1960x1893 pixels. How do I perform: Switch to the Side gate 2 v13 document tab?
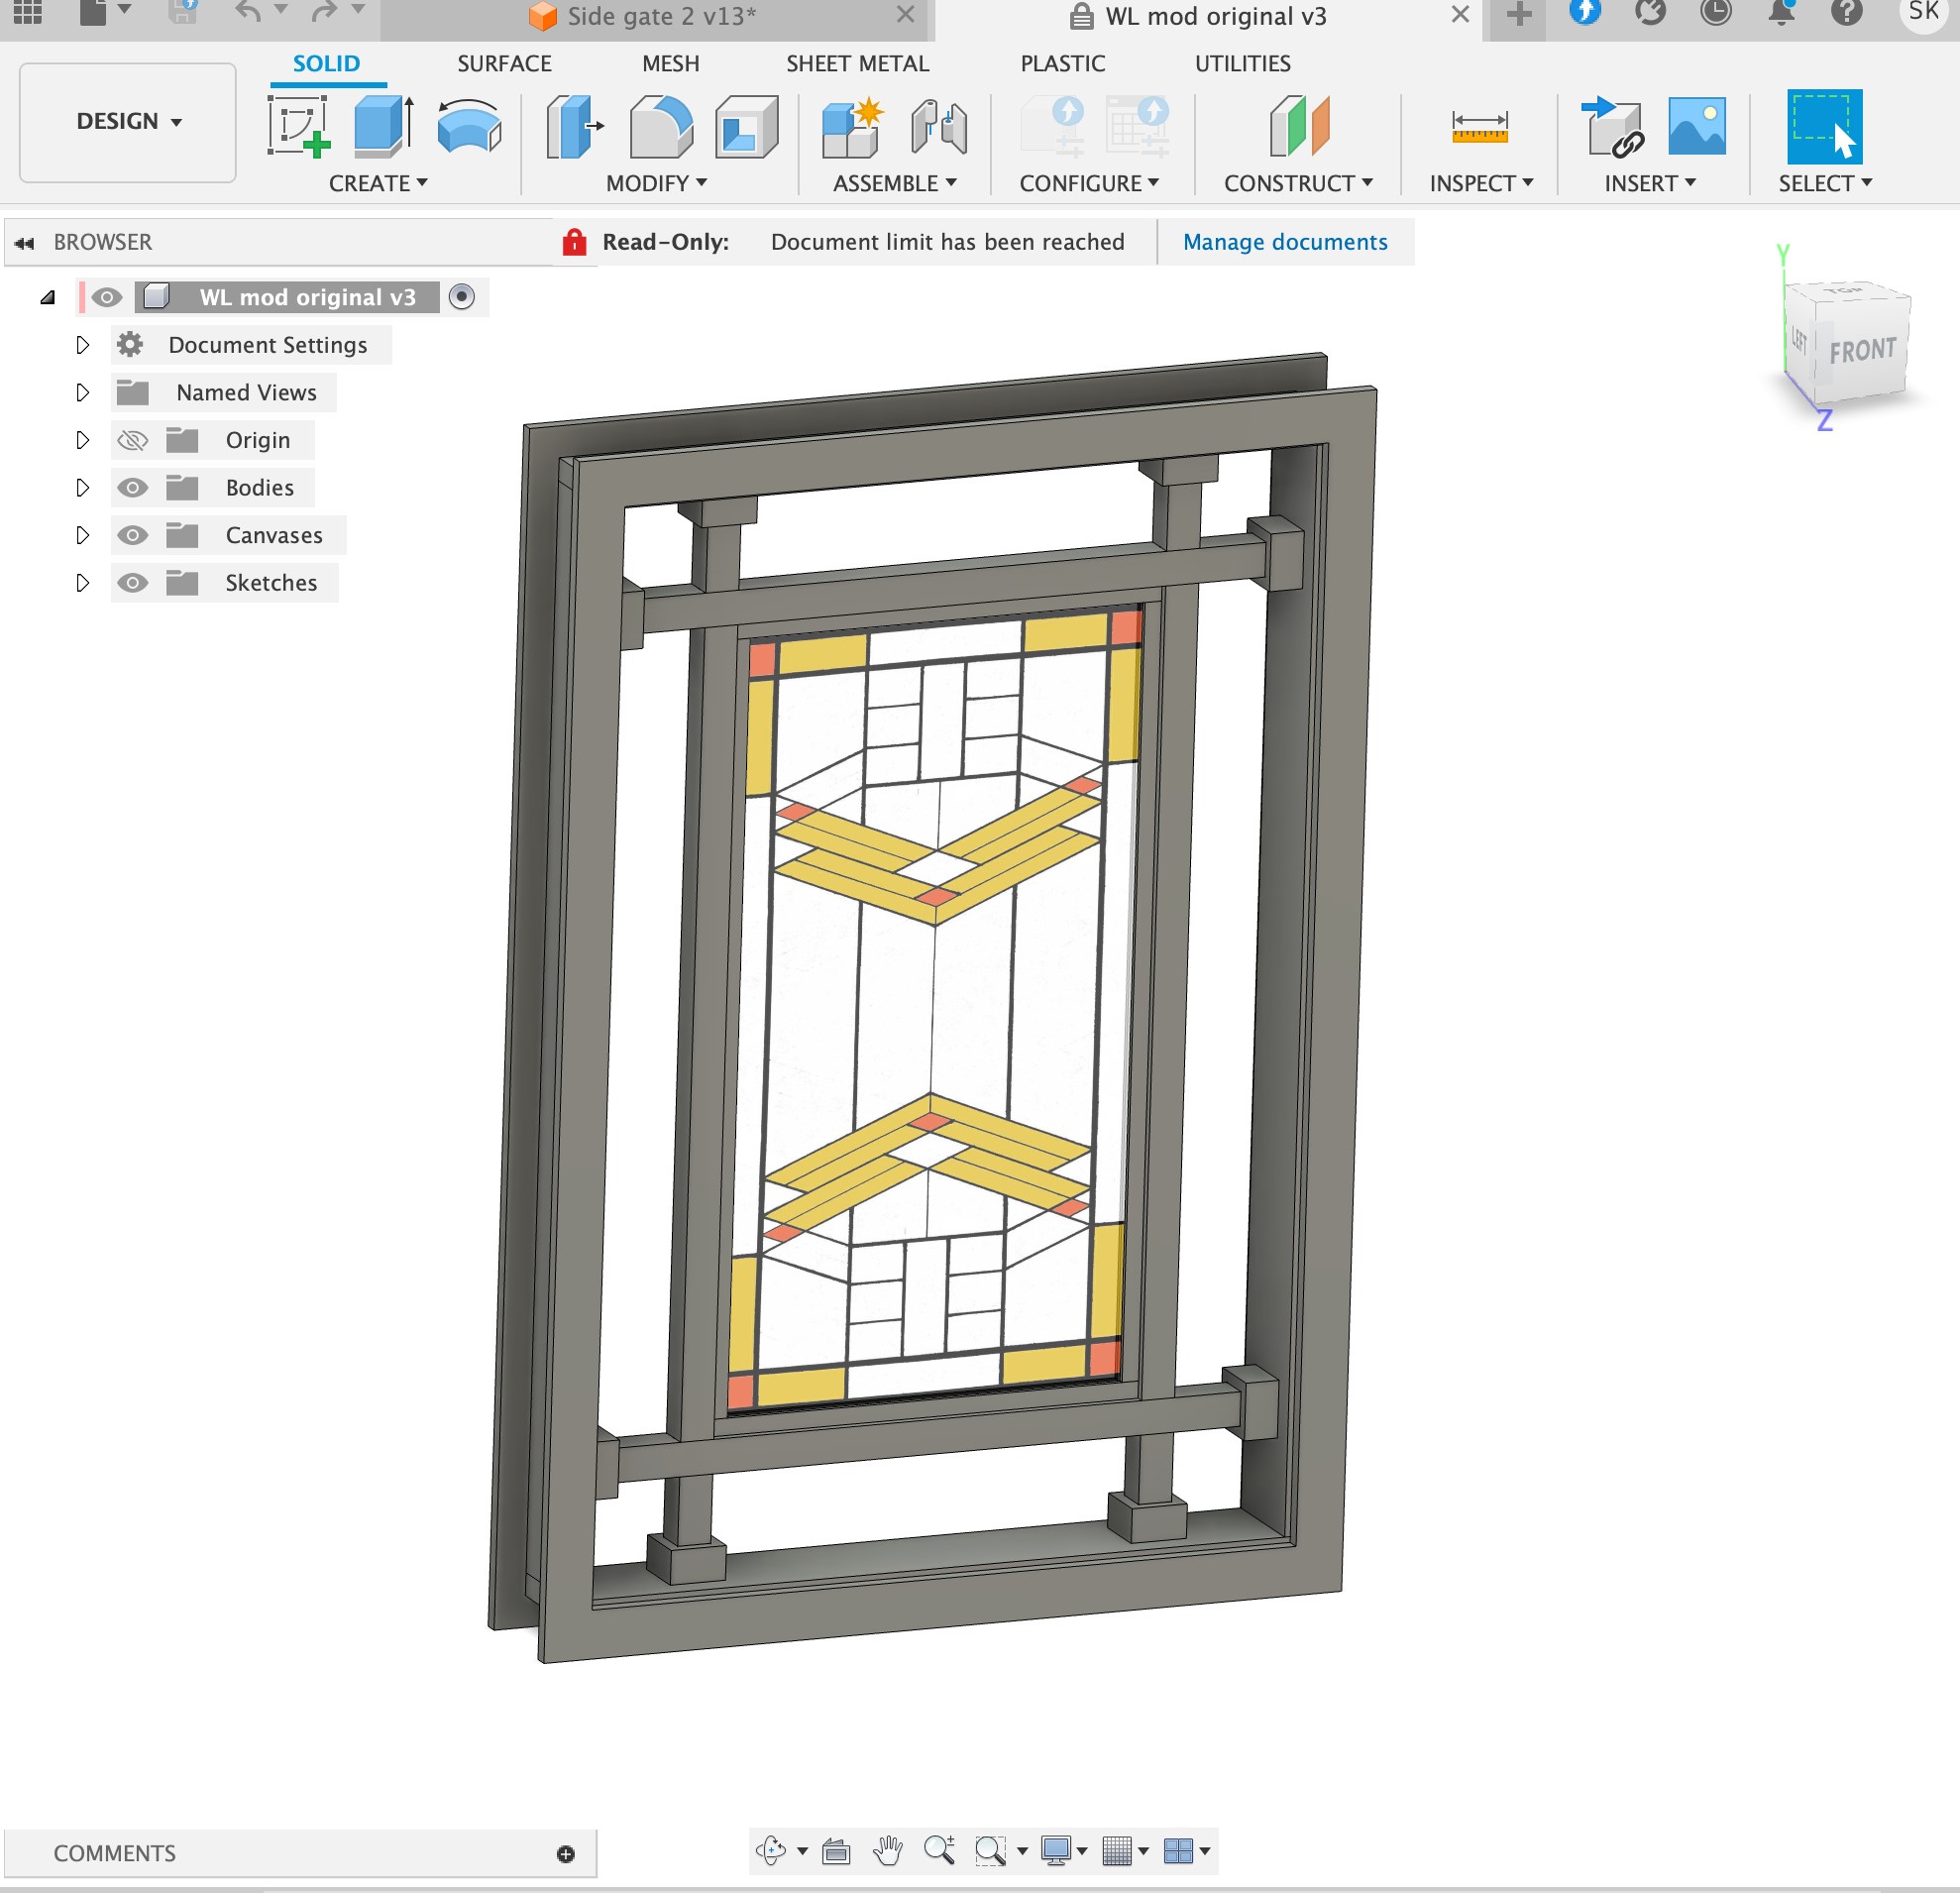[x=660, y=16]
